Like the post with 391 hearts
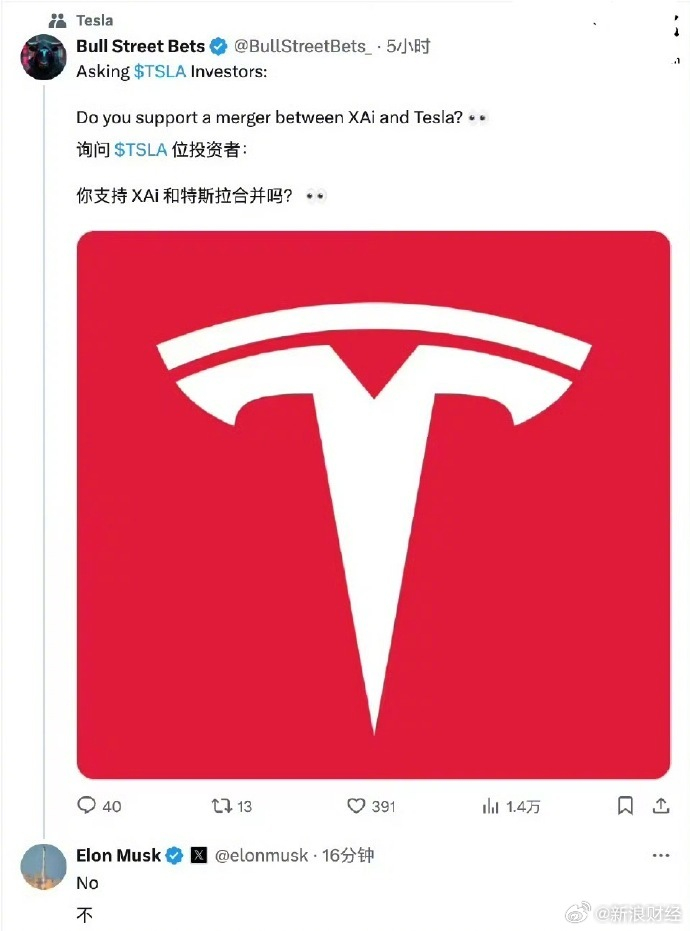 (x=356, y=806)
